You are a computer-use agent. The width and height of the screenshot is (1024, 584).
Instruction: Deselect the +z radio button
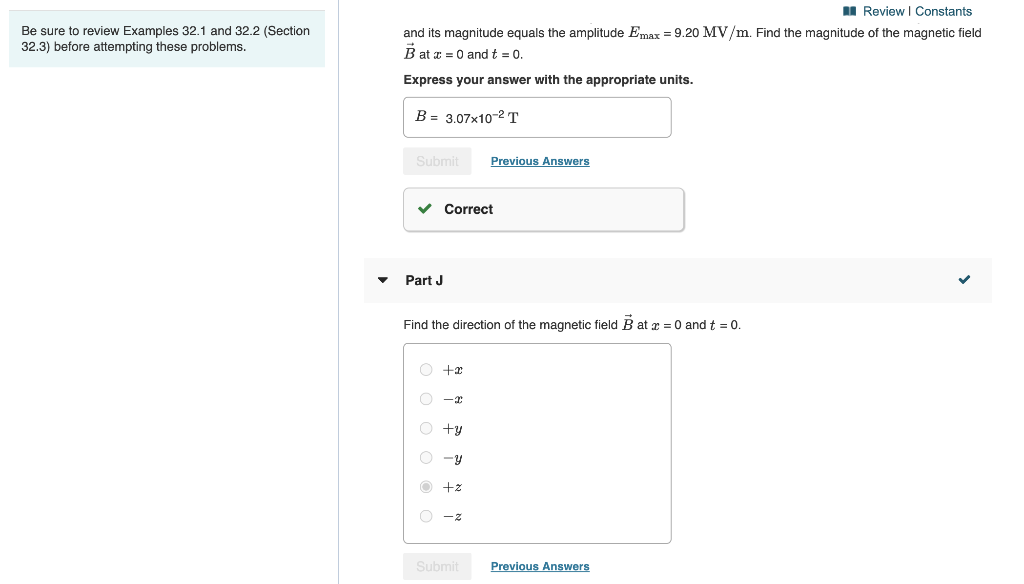[x=425, y=487]
